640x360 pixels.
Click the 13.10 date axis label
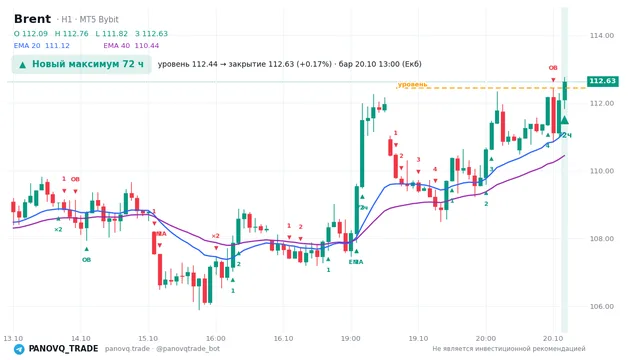point(13,338)
